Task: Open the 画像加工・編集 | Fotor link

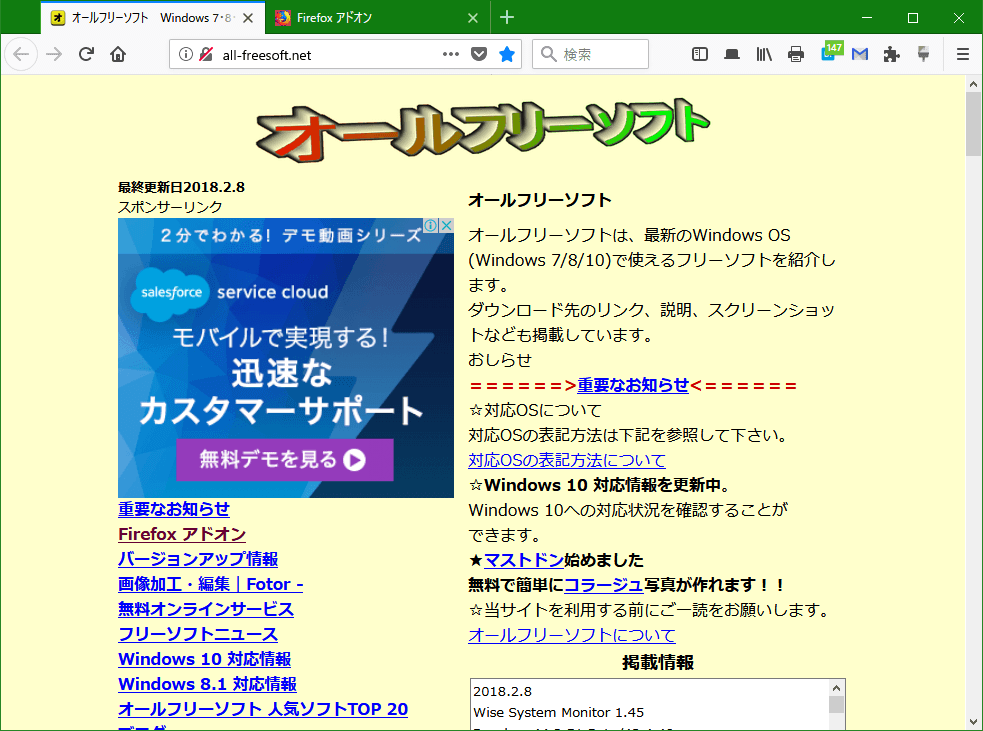Action: [x=211, y=584]
